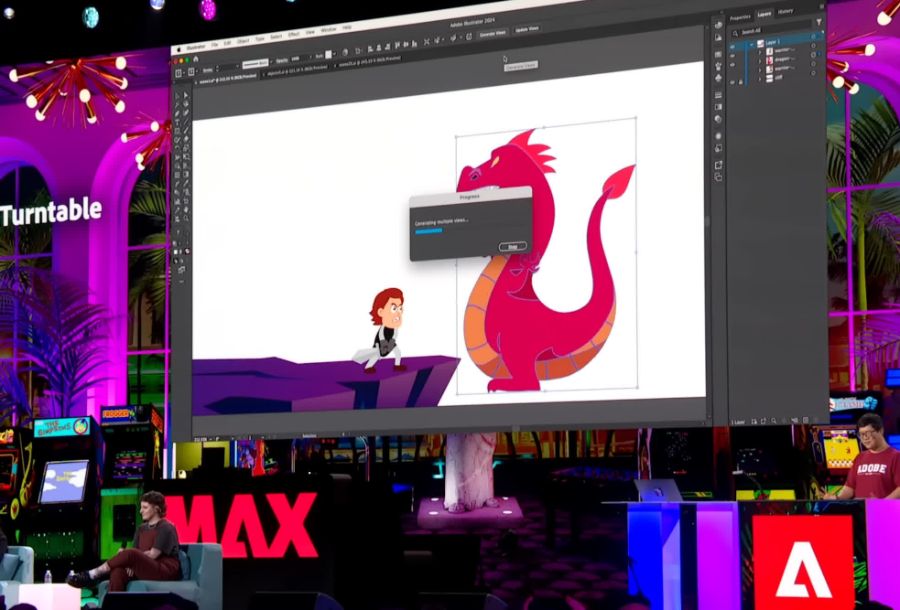Select the Zoom magnifier tool

pyautogui.click(x=186, y=219)
